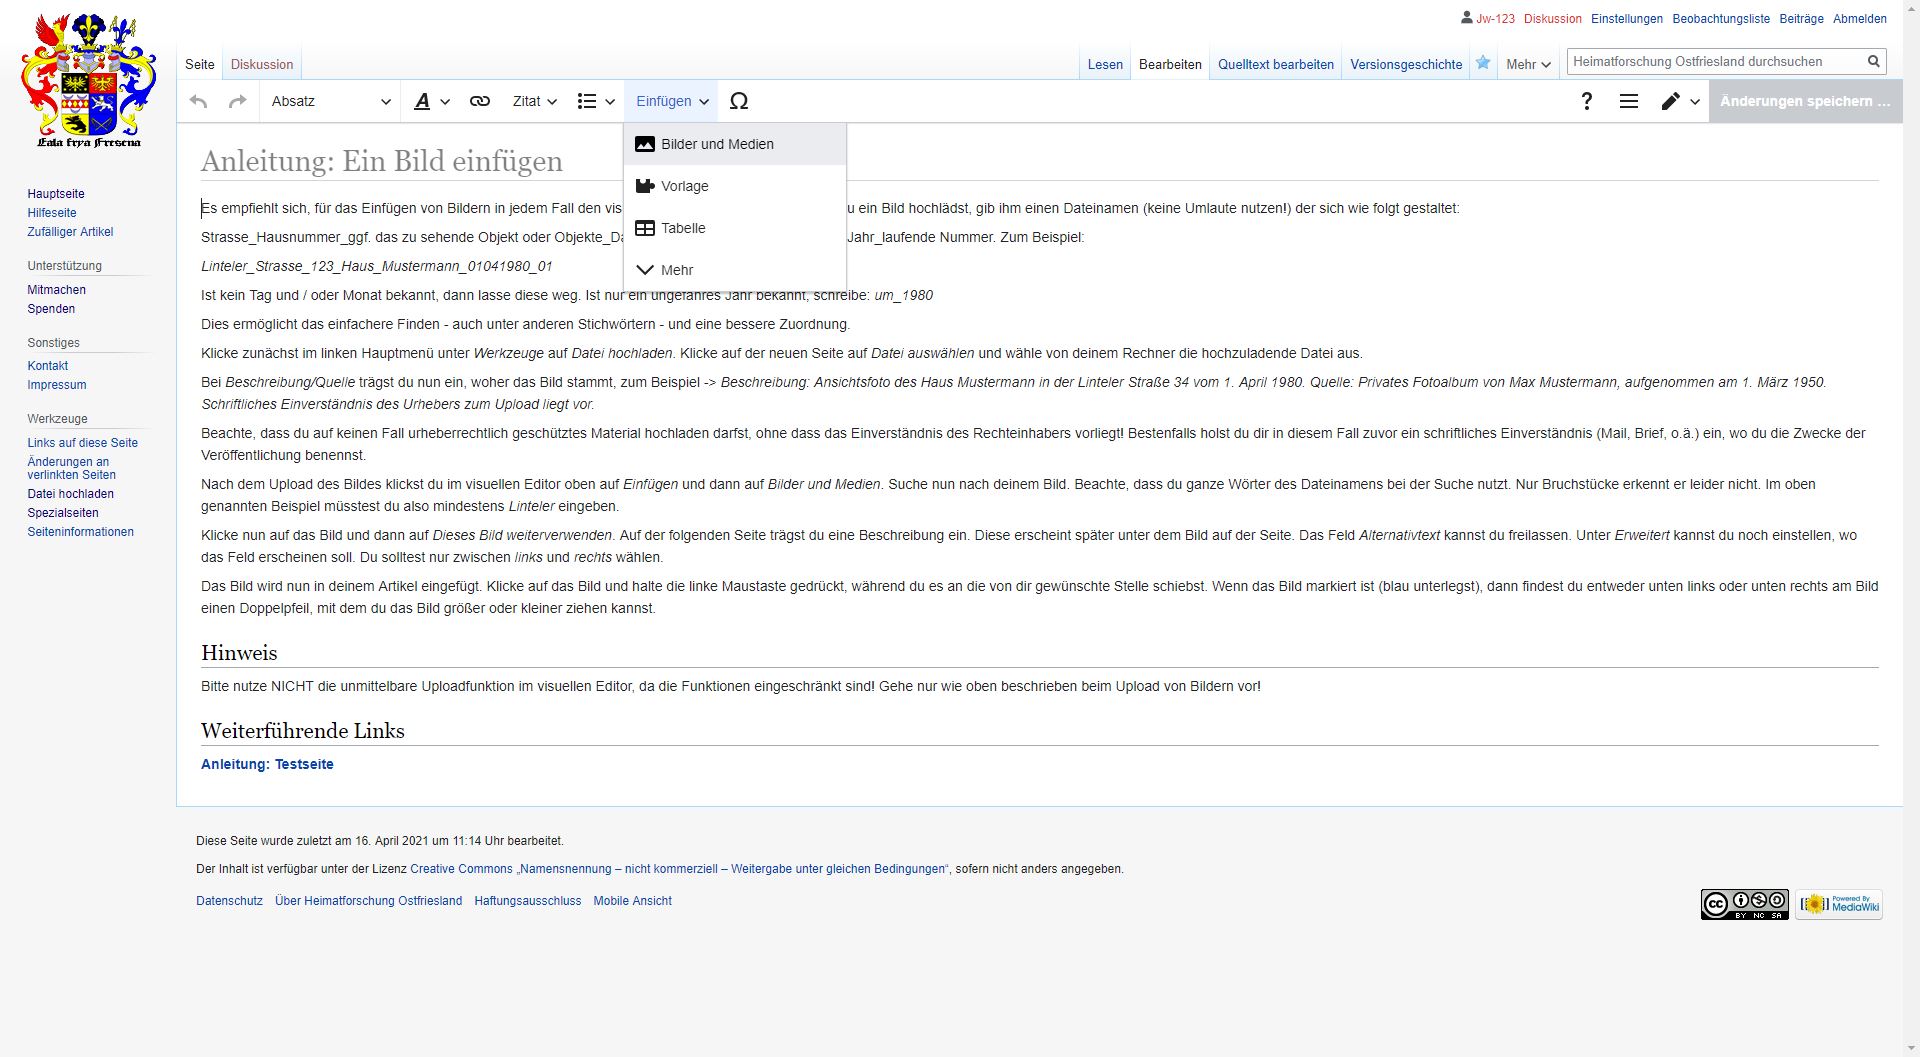Click the undo arrow in editor toolbar
This screenshot has height=1057, width=1920.
199,101
